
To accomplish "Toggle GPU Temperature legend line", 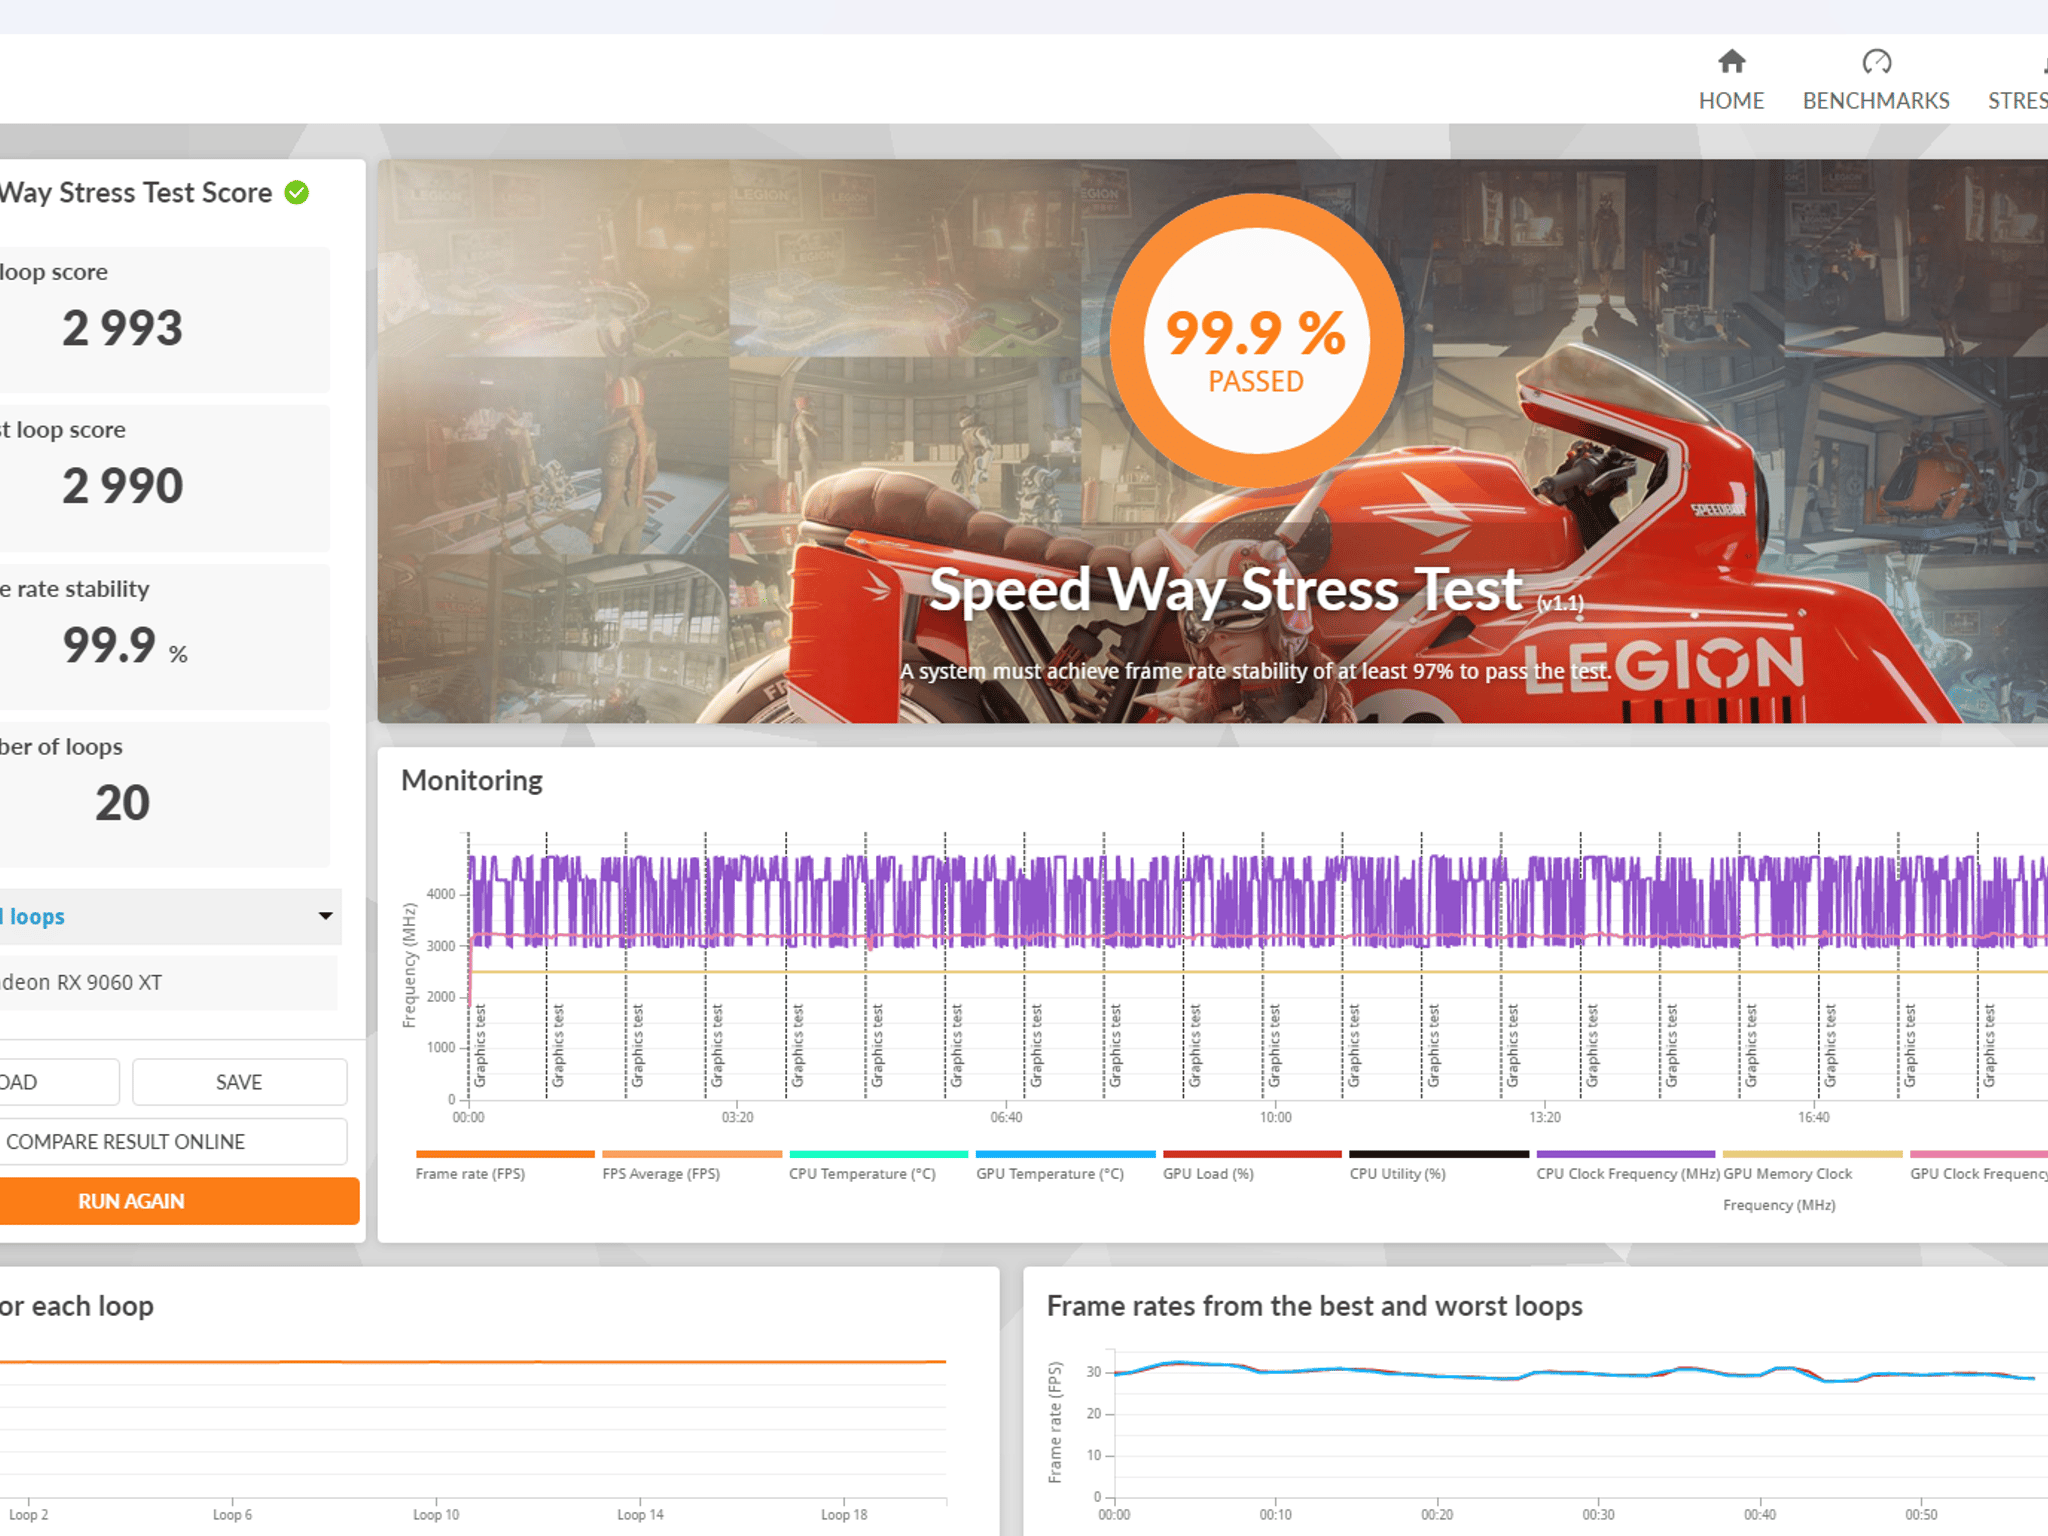I will pyautogui.click(x=1065, y=1154).
